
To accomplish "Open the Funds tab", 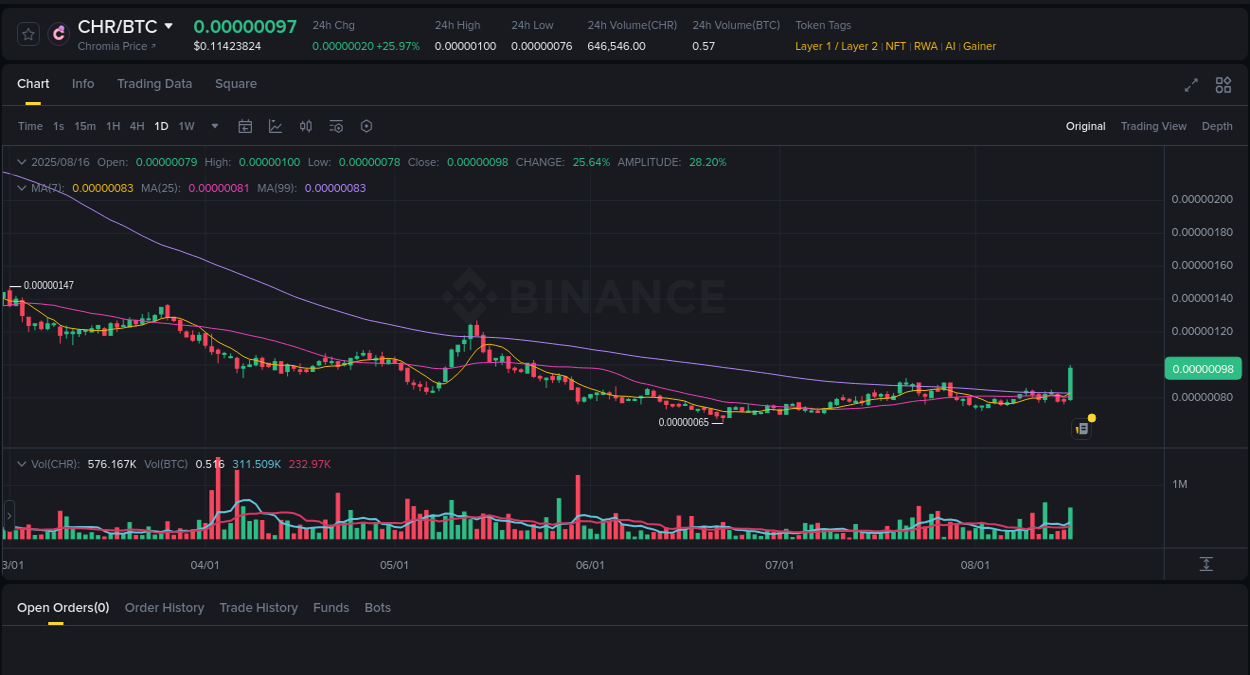I will [x=331, y=608].
